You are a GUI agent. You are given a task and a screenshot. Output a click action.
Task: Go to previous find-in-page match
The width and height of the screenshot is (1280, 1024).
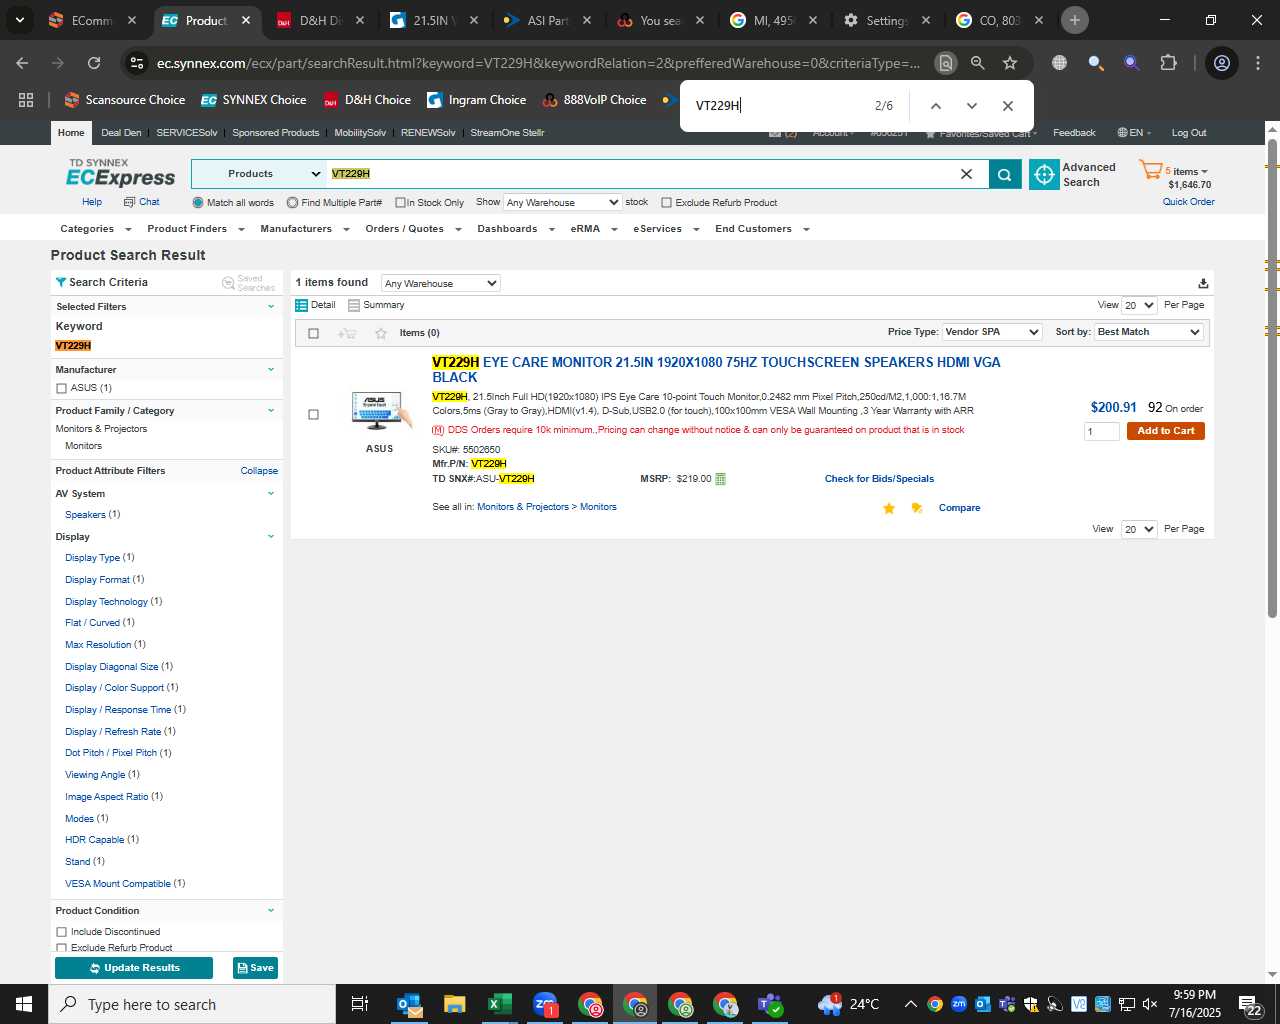[935, 106]
